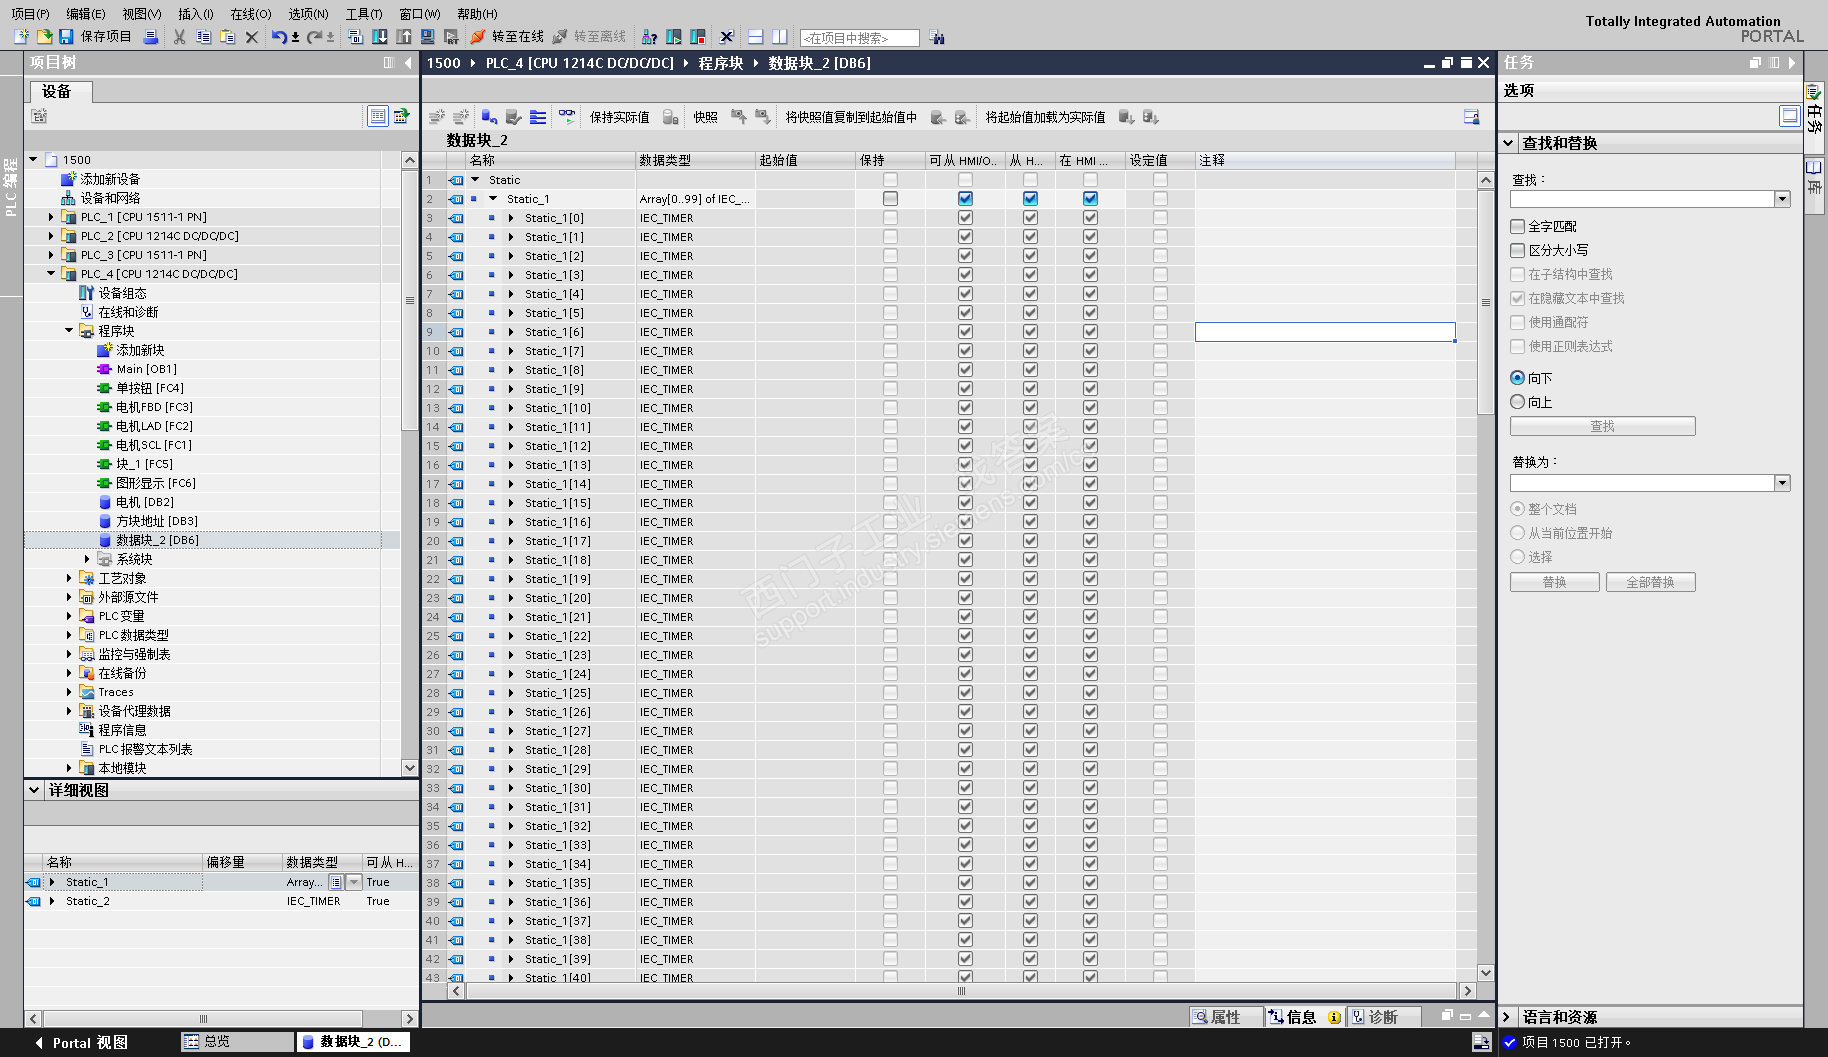Viewport: 1828px width, 1057px height.
Task: Switch to Portal 视图
Action: 82,1042
